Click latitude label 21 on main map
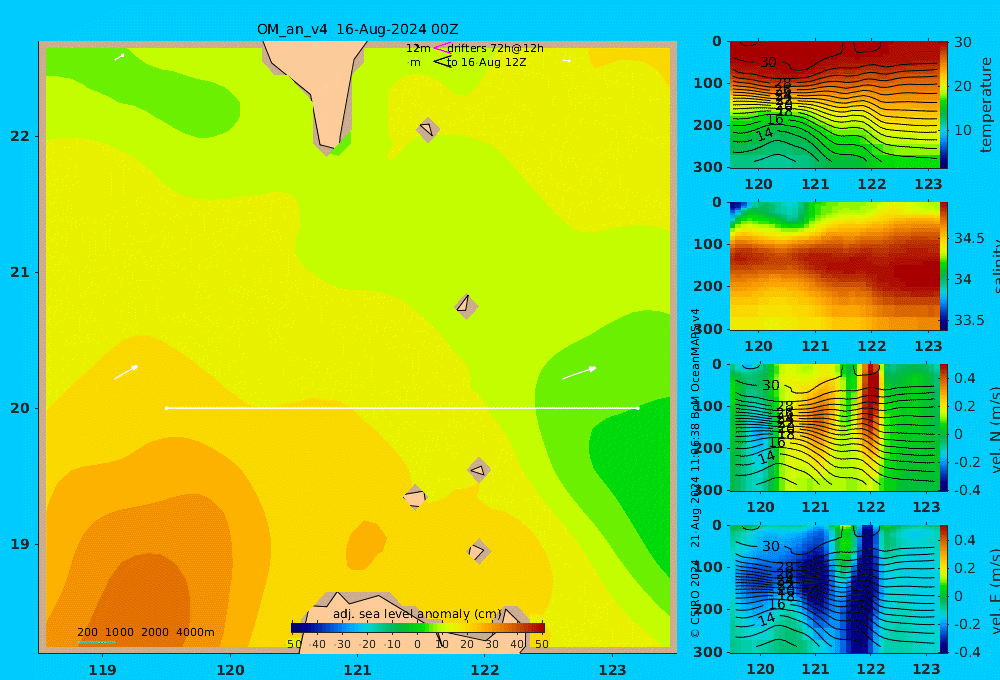Image resolution: width=1000 pixels, height=680 pixels. pyautogui.click(x=20, y=272)
